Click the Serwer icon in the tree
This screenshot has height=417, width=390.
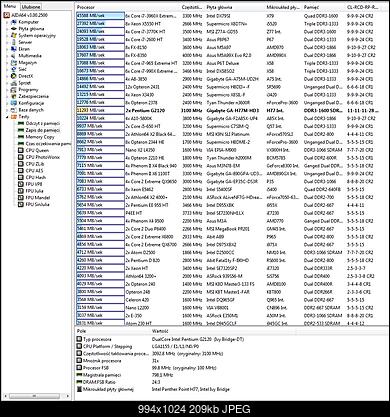pos(14,42)
